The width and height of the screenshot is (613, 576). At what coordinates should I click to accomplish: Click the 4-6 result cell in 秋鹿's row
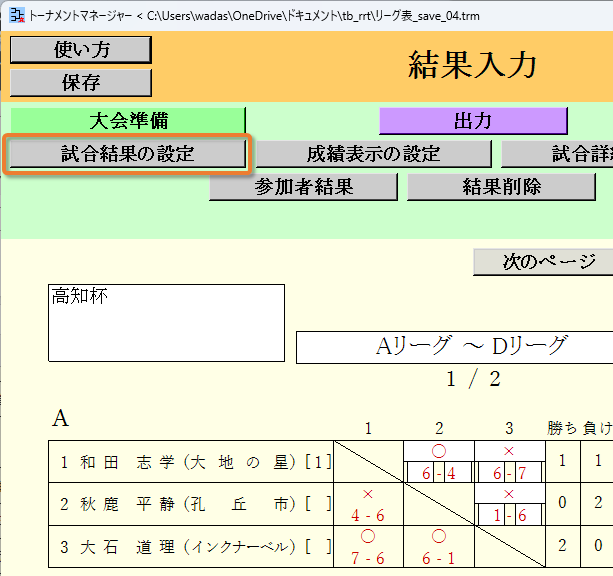pyautogui.click(x=368, y=515)
